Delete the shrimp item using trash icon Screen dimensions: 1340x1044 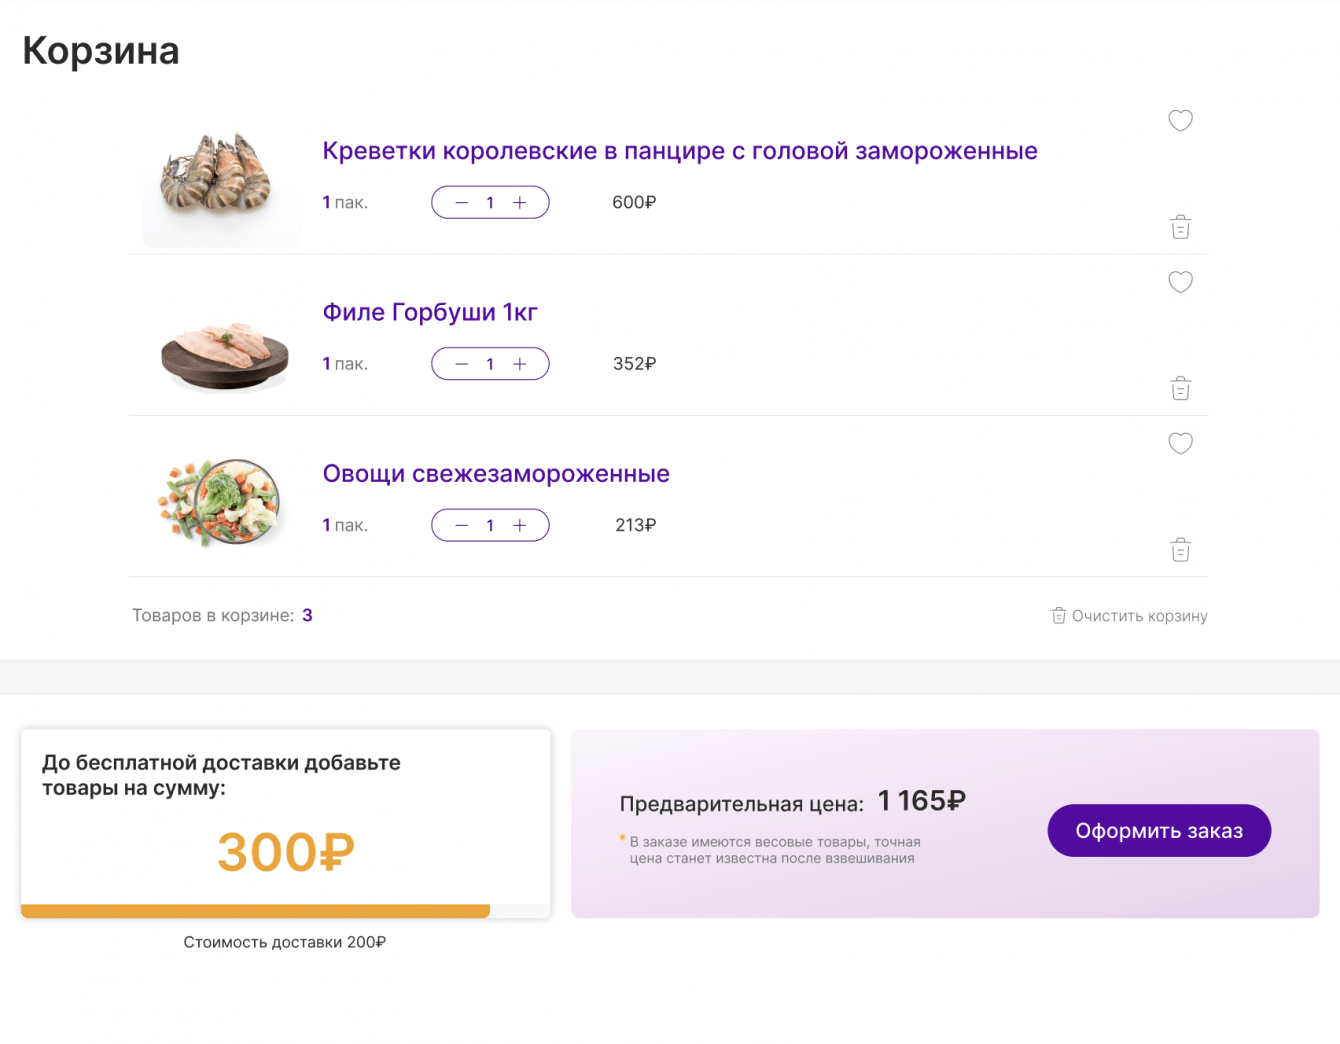point(1180,227)
